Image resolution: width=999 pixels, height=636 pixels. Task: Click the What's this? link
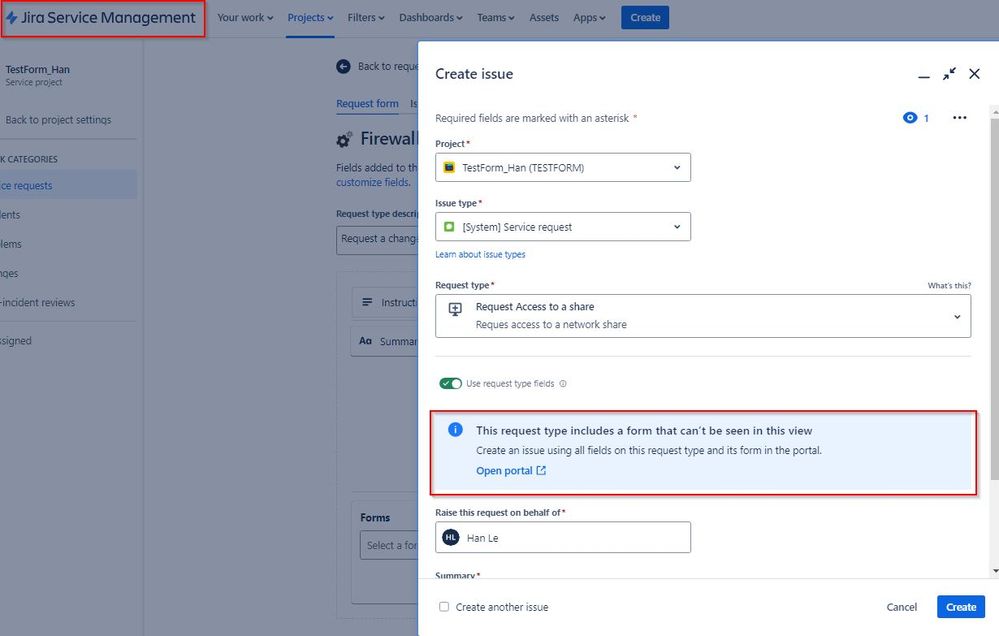(x=949, y=285)
